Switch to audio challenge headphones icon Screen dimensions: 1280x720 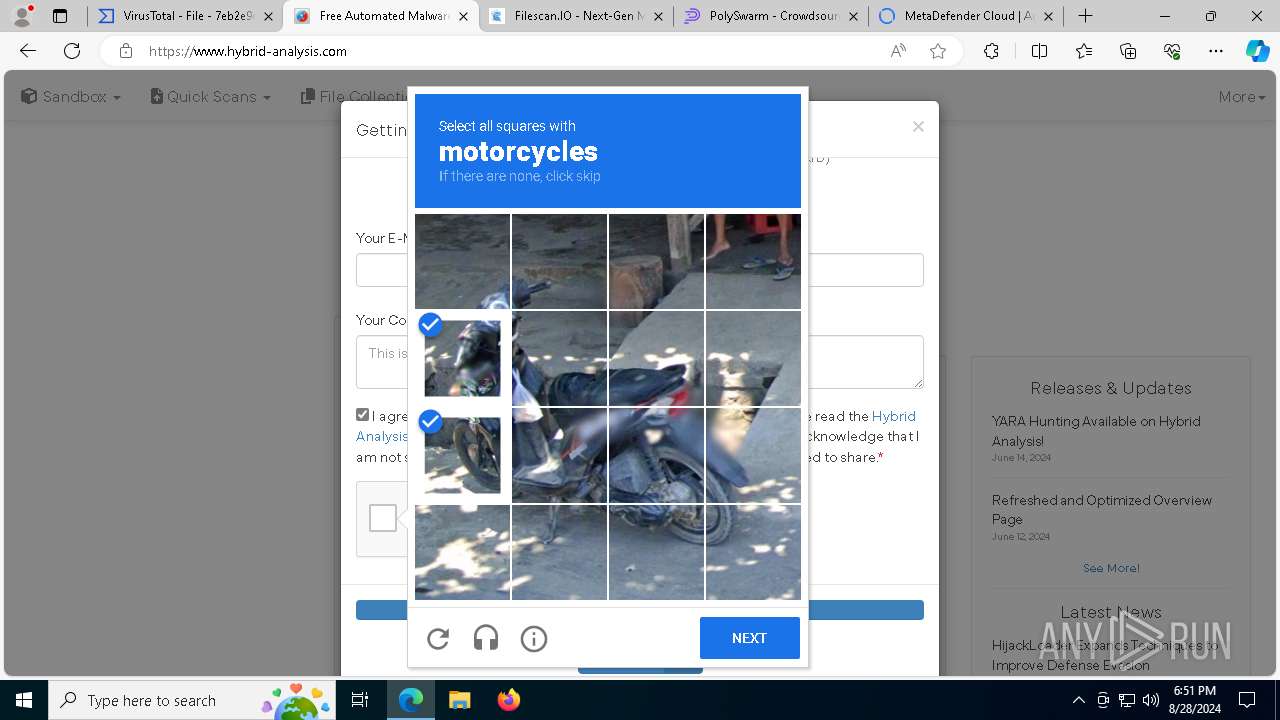[x=486, y=638]
